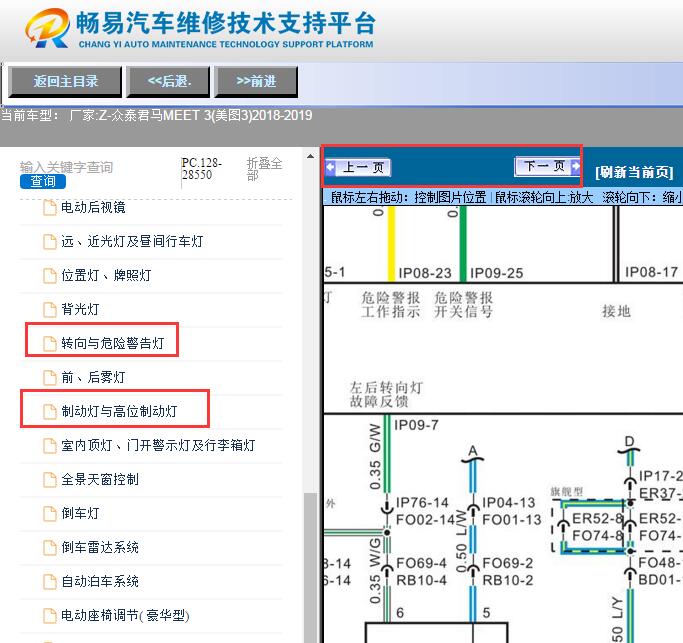Click the document icon beside 全景天窗控制
This screenshot has height=643, width=683.
coord(50,479)
